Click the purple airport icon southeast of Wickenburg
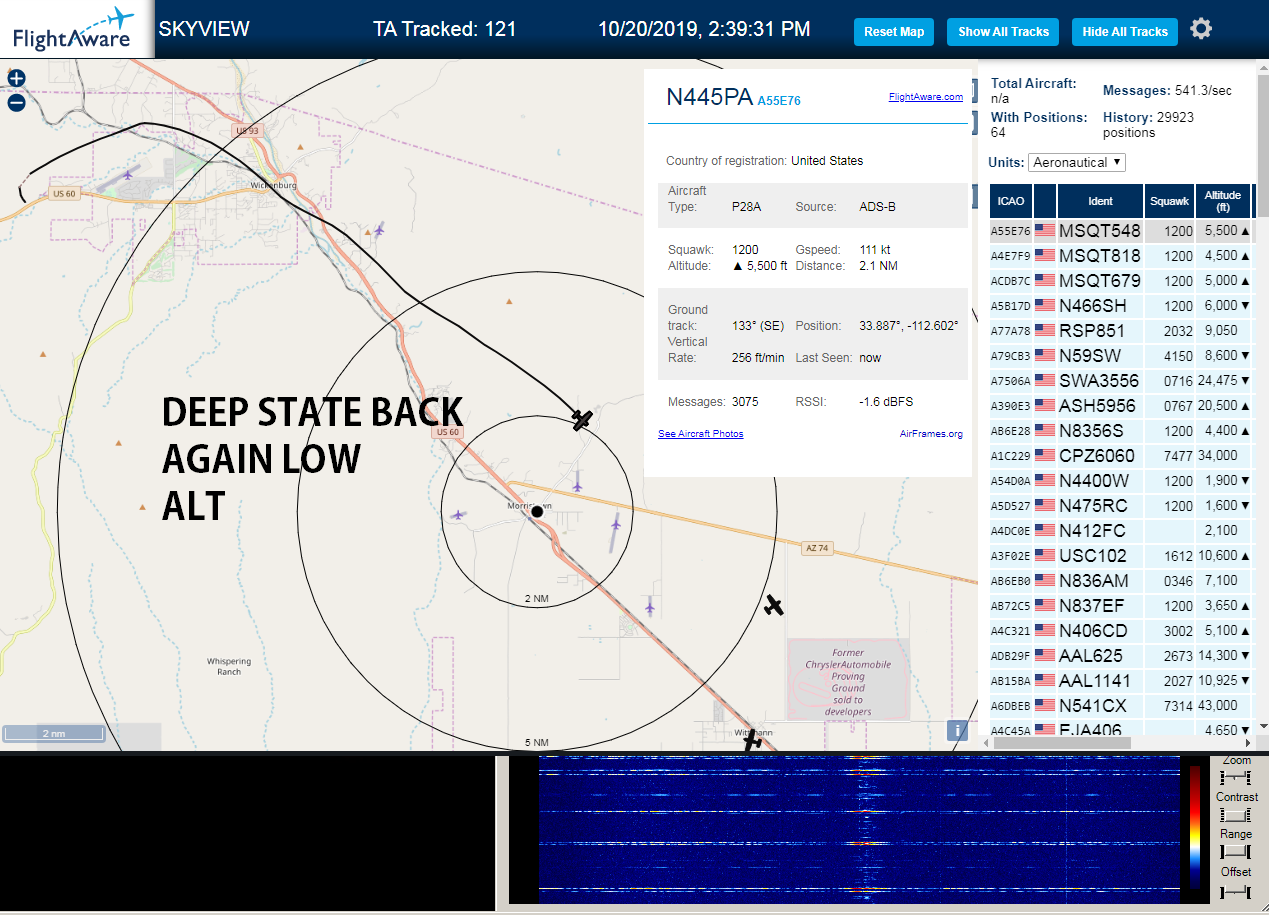The height and width of the screenshot is (915, 1269). tap(379, 230)
